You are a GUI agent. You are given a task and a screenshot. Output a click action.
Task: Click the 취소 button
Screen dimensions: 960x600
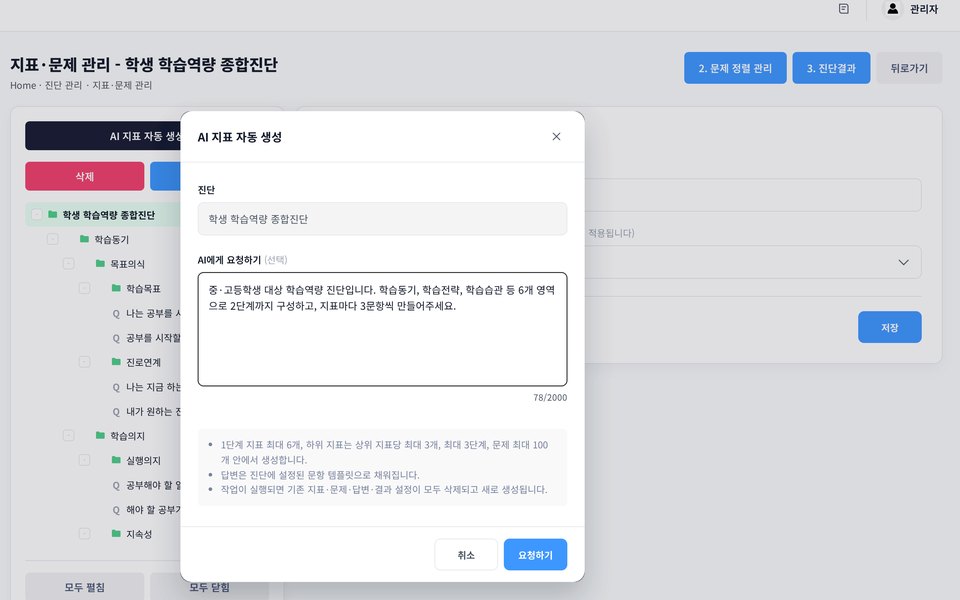pyautogui.click(x=466, y=555)
